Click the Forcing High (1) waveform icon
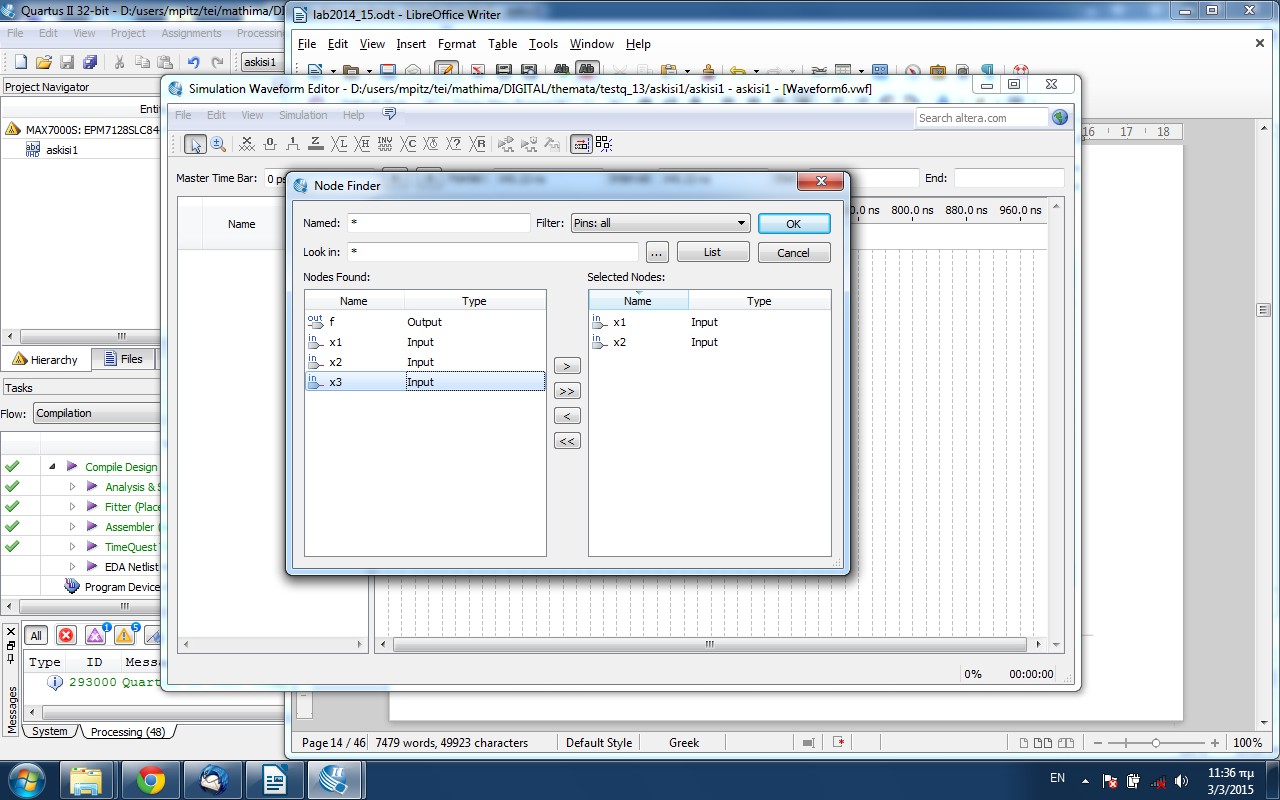The width and height of the screenshot is (1280, 800). coord(293,144)
